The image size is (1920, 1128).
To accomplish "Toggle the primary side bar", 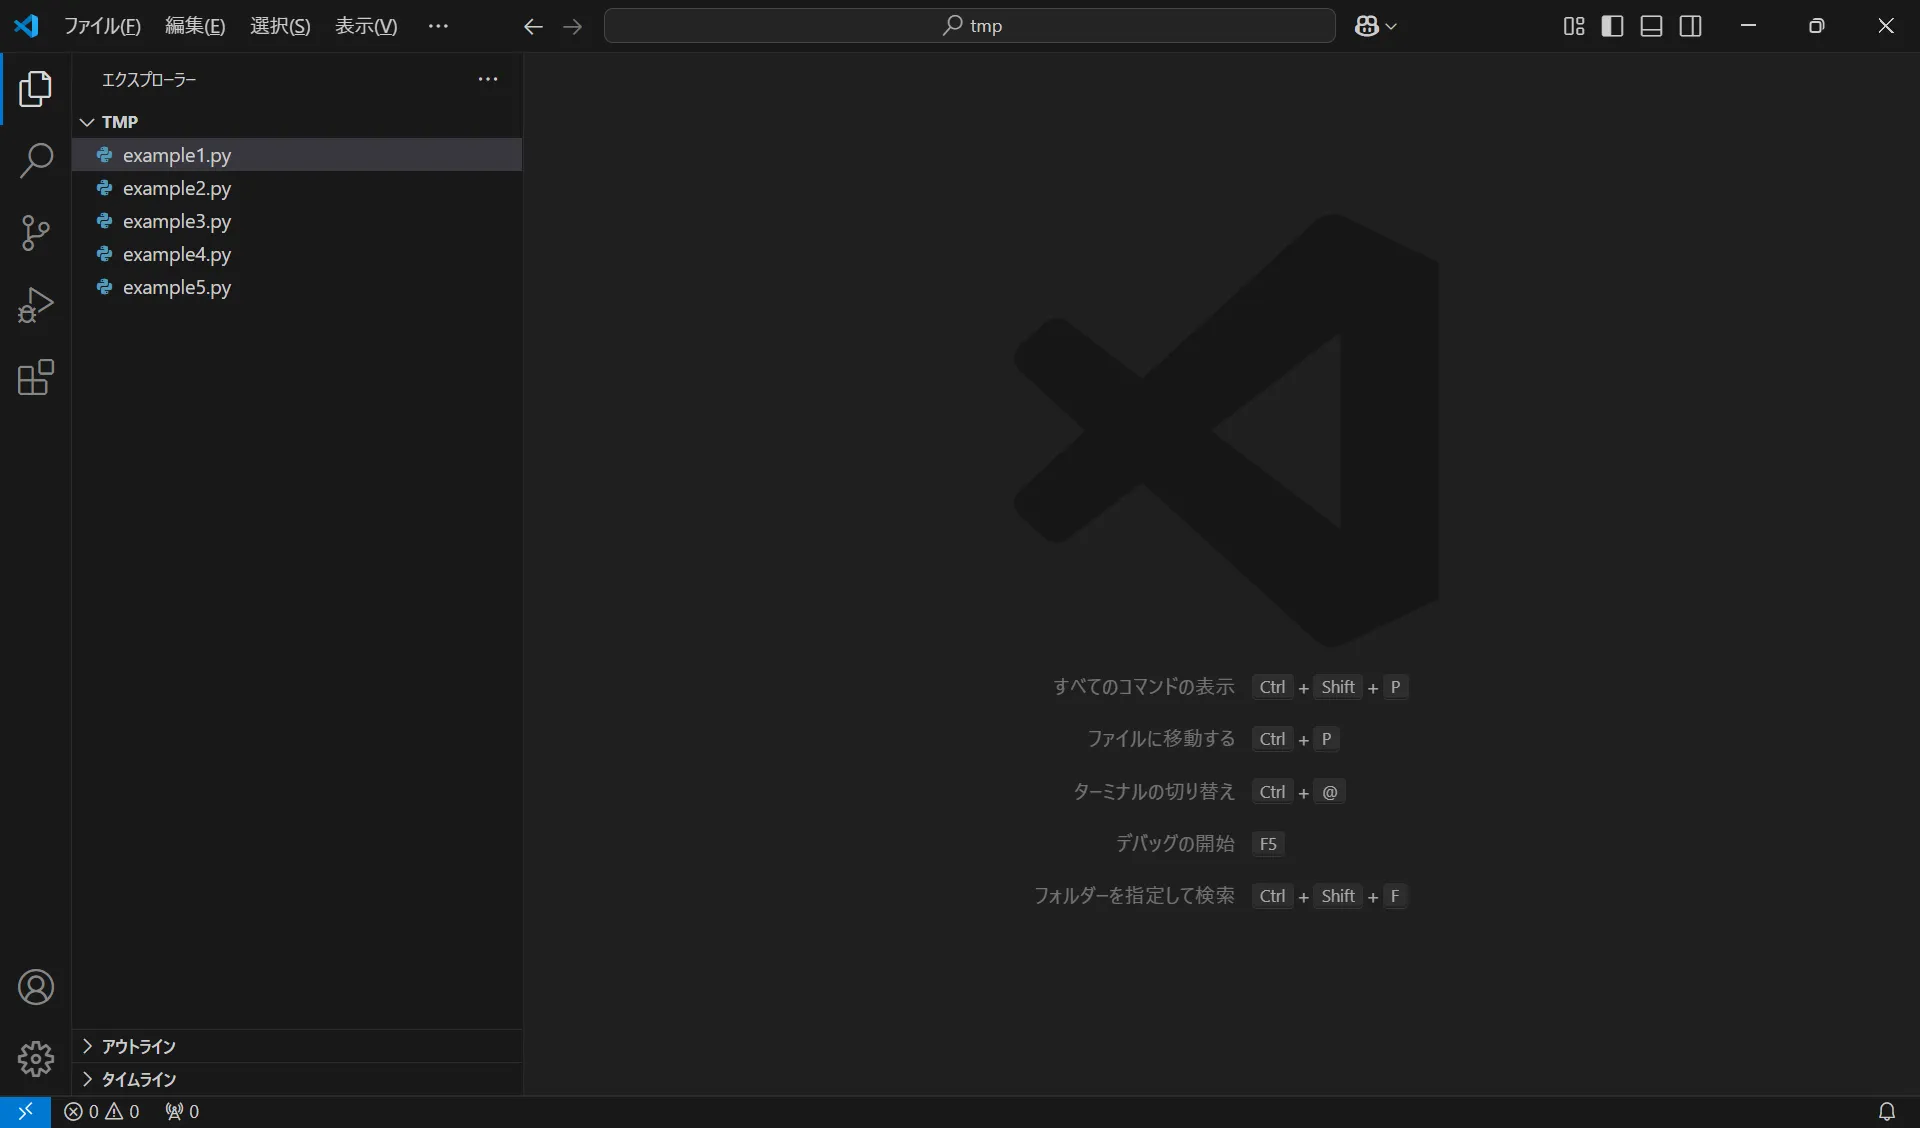I will click(1612, 26).
